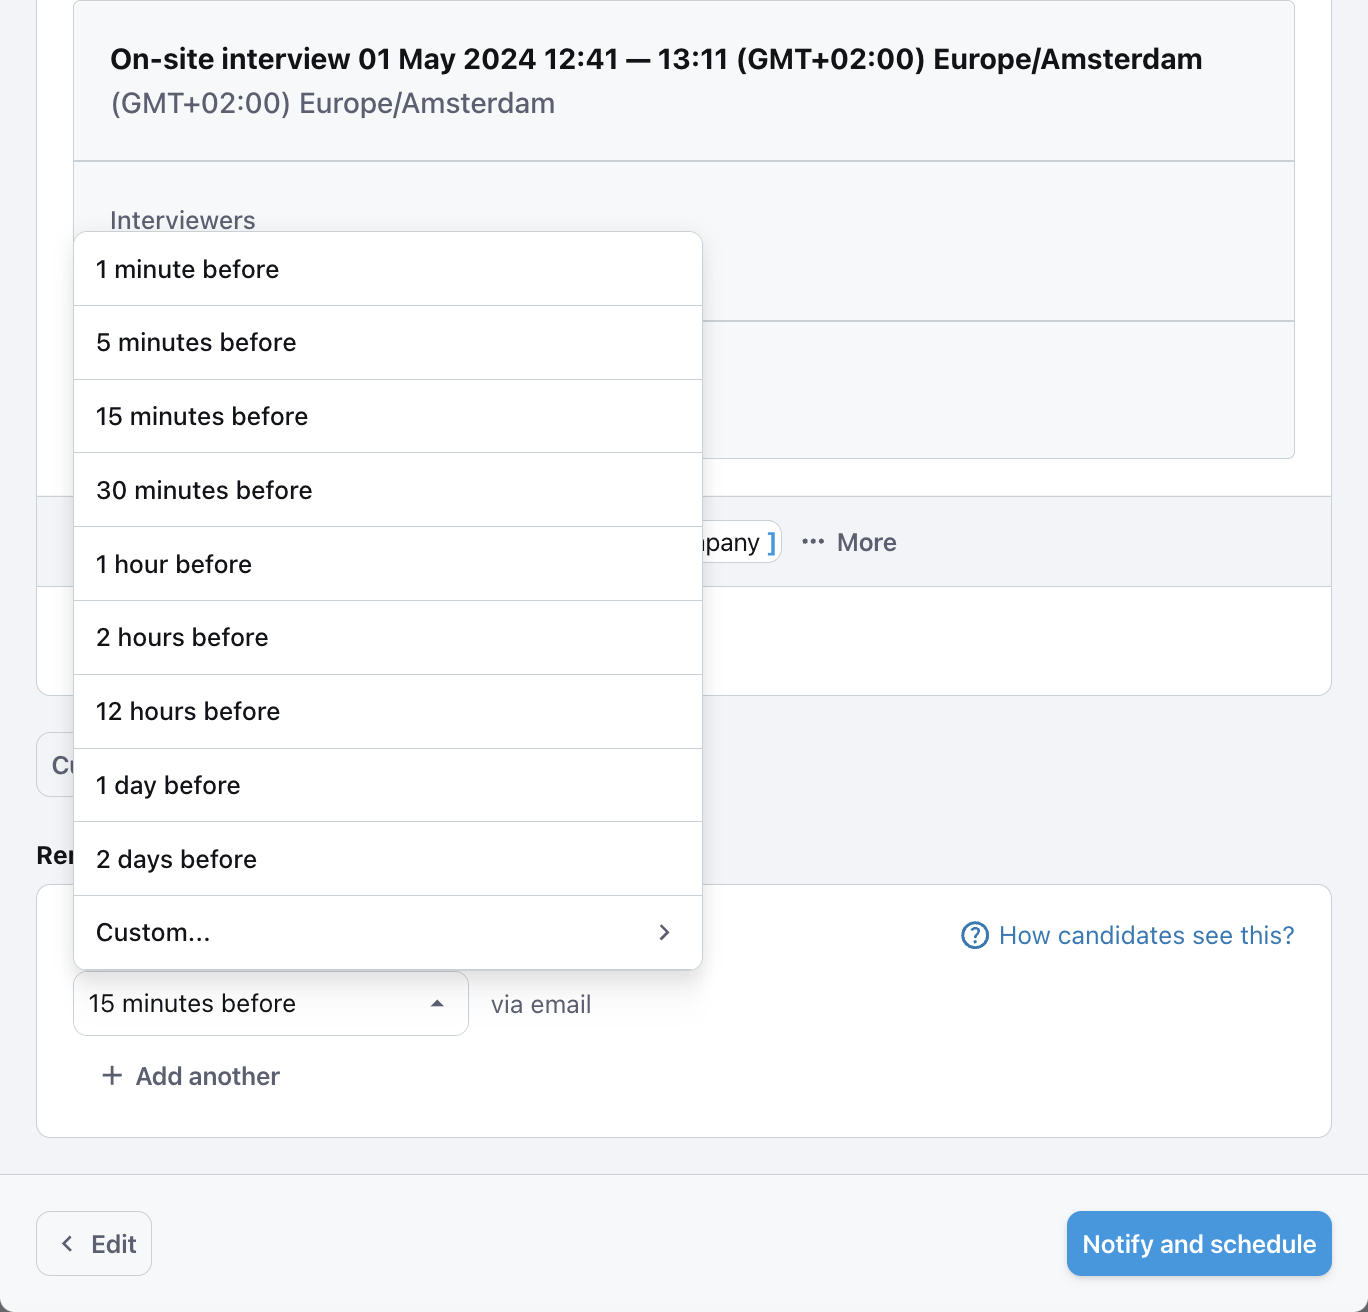Go back with the Edit button
Image resolution: width=1368 pixels, height=1312 pixels.
tap(94, 1244)
